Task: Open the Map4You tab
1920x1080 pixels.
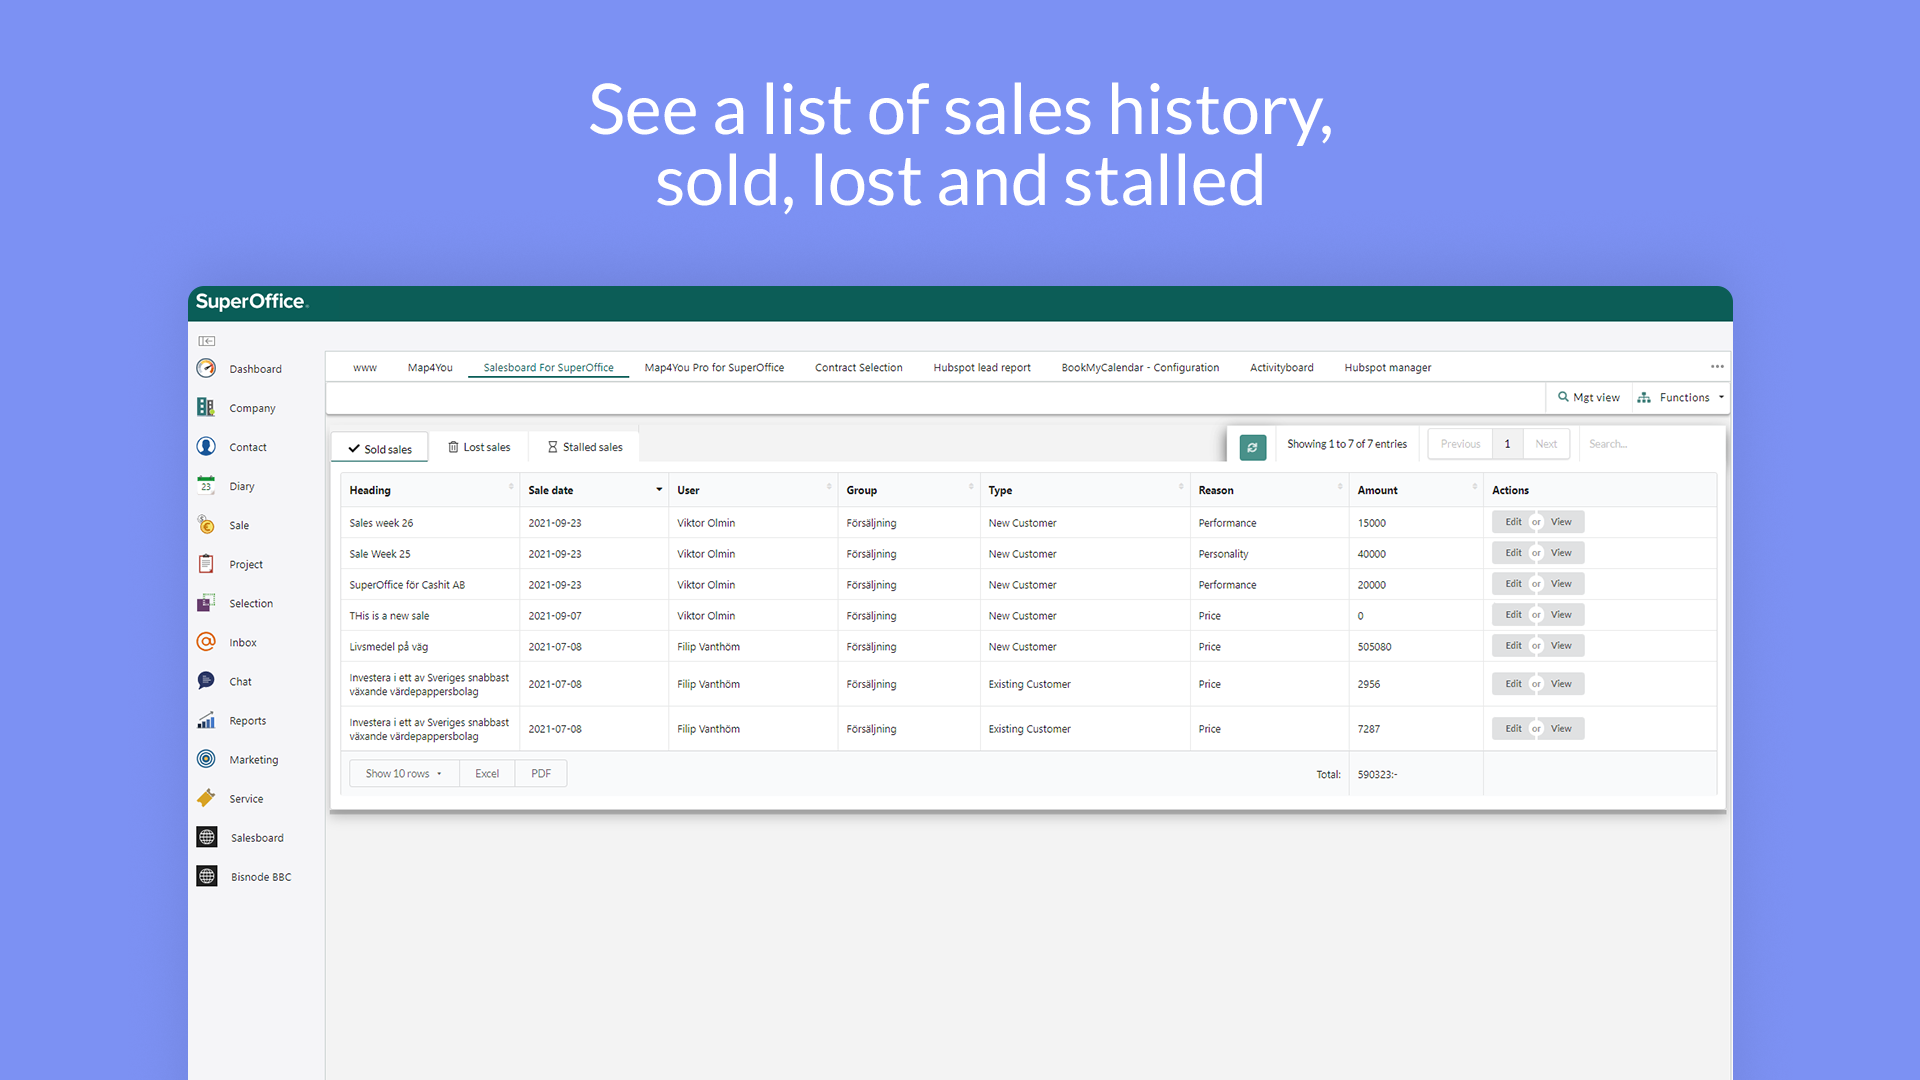Action: click(430, 367)
